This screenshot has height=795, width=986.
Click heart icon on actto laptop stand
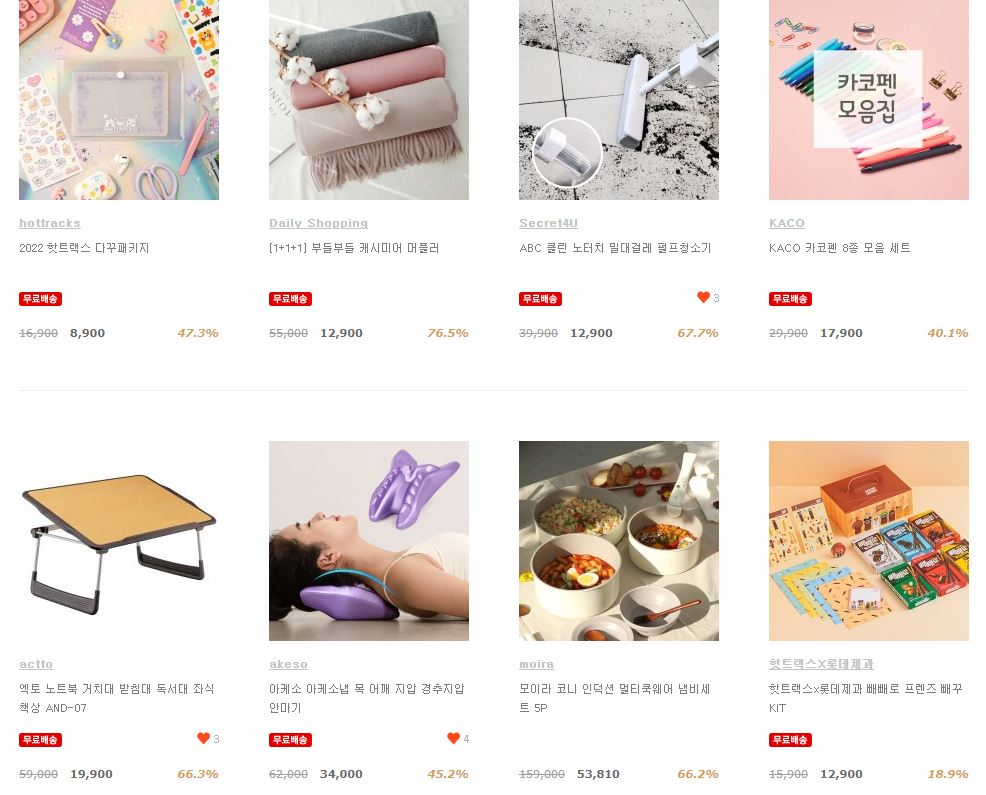[x=203, y=738]
